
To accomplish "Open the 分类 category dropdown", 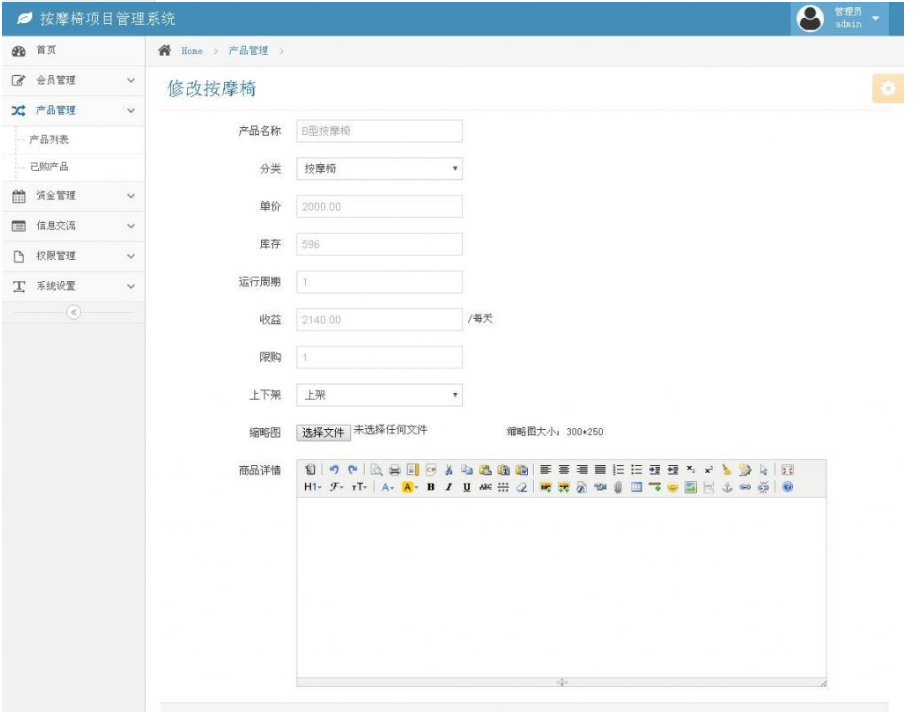I will click(x=380, y=169).
